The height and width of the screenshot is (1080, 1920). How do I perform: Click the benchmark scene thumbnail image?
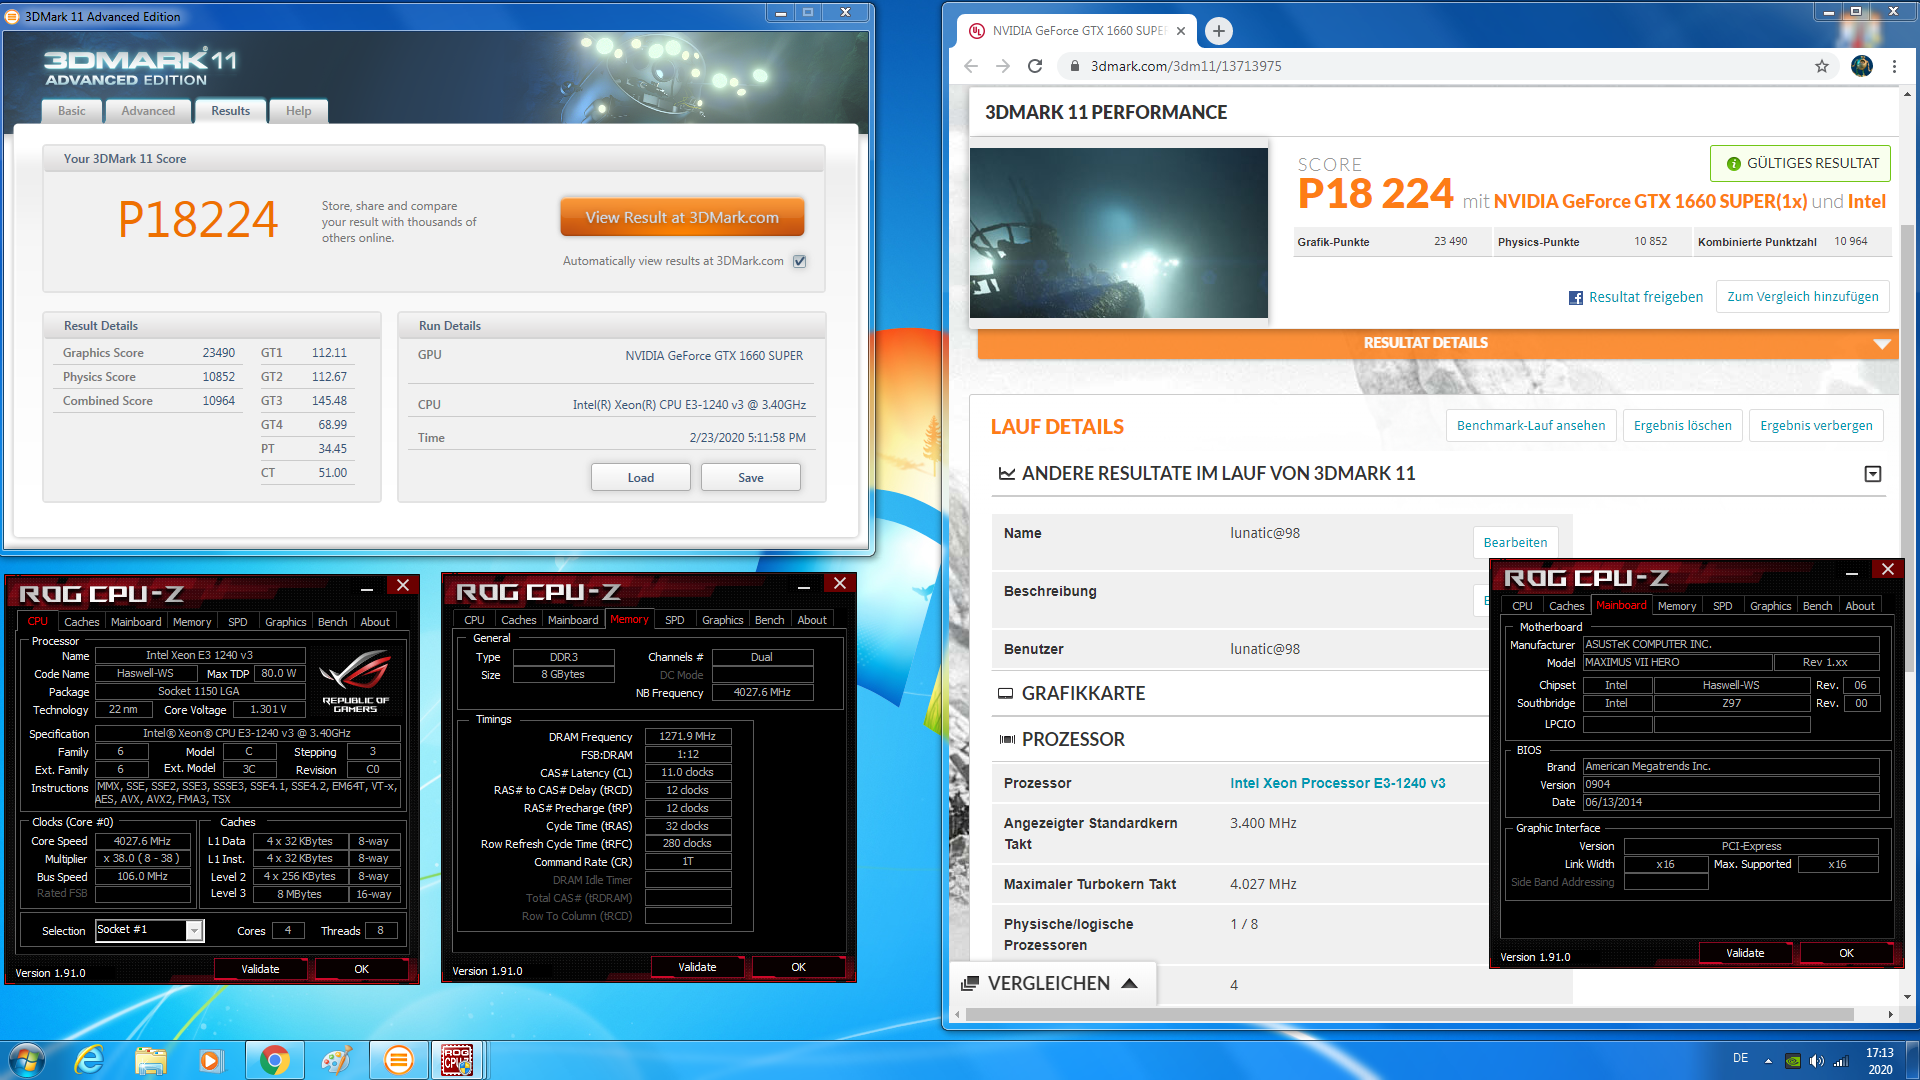point(1119,233)
